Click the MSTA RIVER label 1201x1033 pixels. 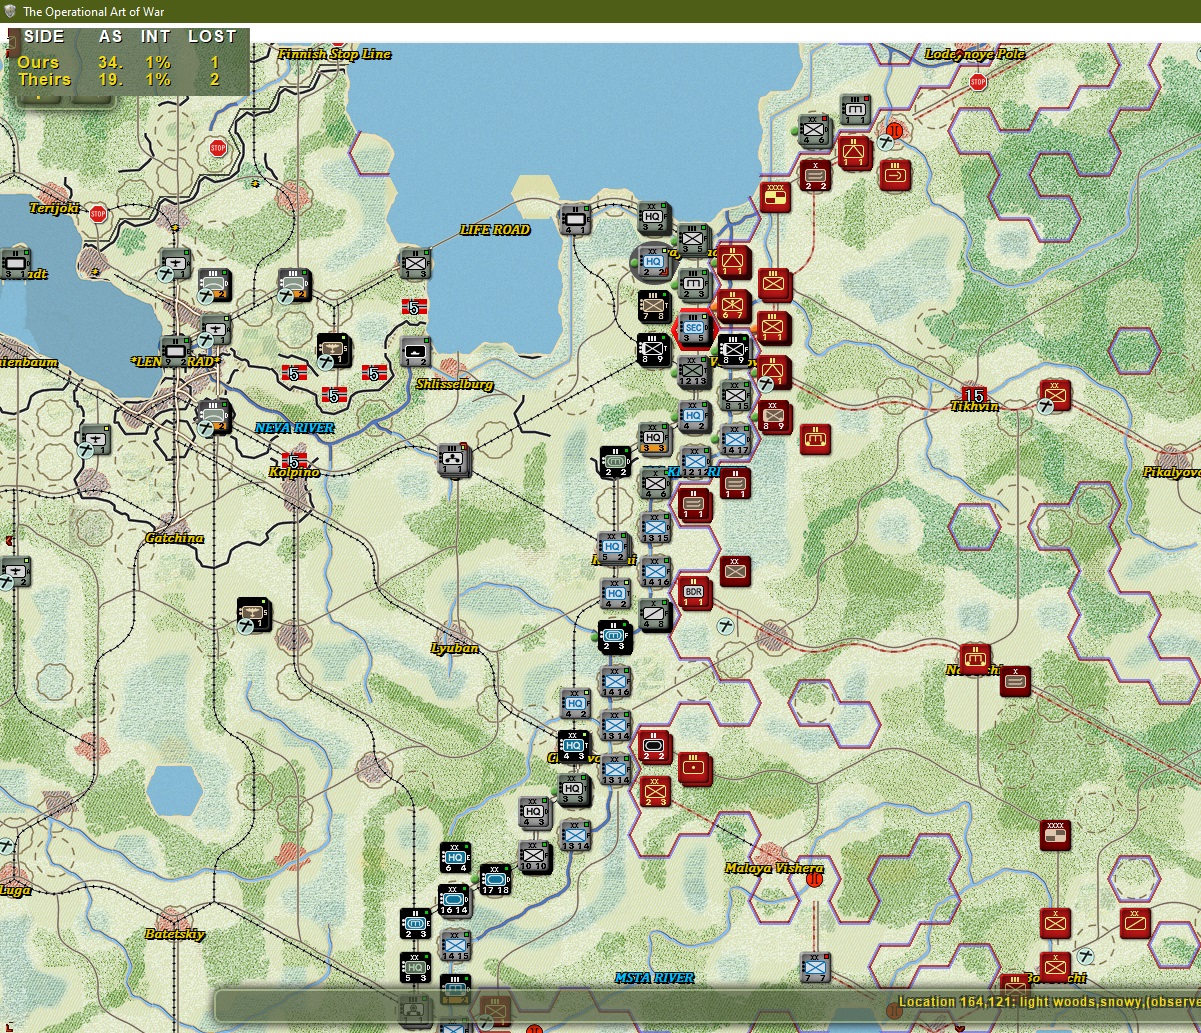pos(654,977)
